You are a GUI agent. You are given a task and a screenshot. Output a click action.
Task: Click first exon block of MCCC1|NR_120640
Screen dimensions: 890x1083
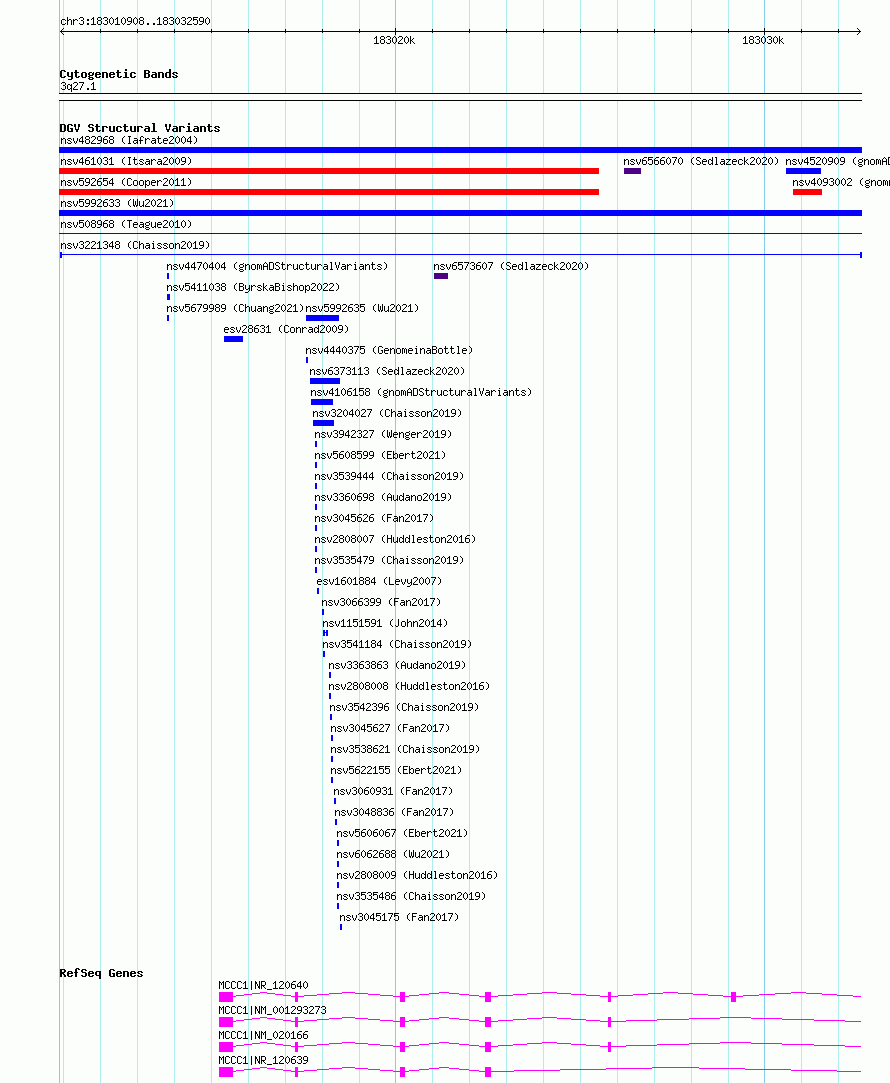click(x=226, y=997)
